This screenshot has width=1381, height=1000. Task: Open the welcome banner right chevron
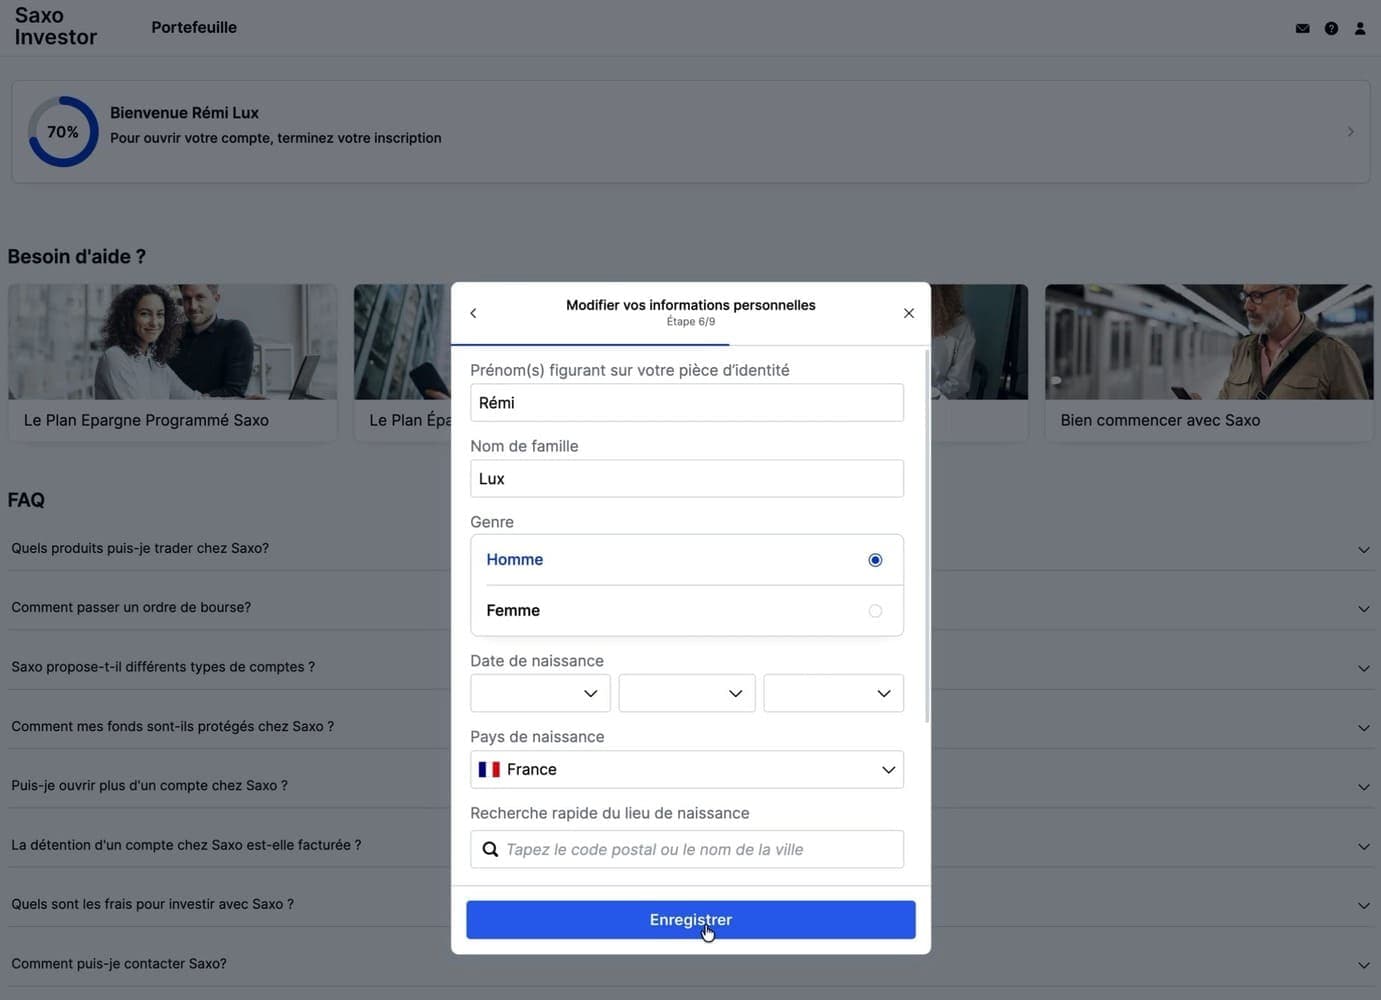pyautogui.click(x=1350, y=131)
